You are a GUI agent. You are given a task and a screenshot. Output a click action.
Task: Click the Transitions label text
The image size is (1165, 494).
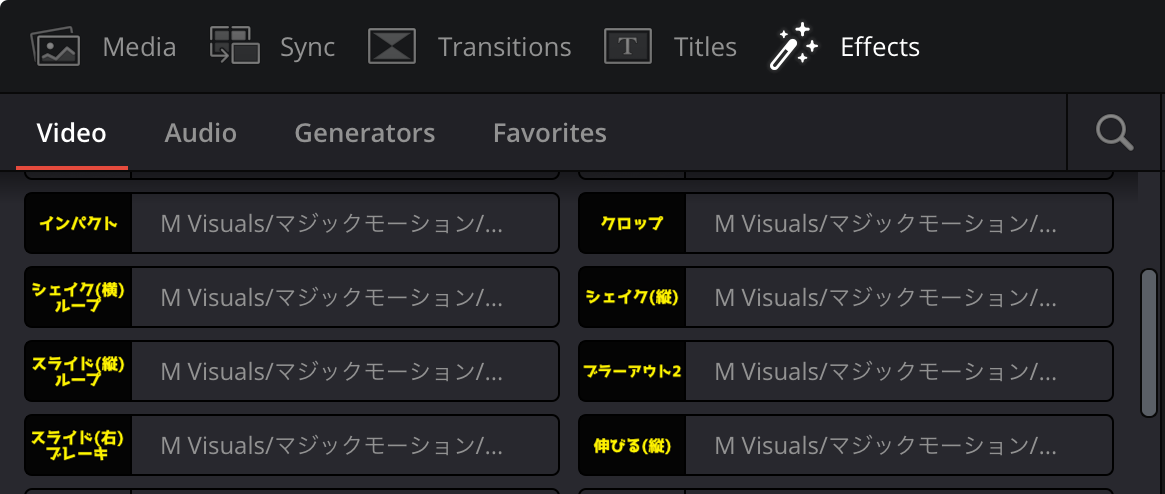pos(504,47)
